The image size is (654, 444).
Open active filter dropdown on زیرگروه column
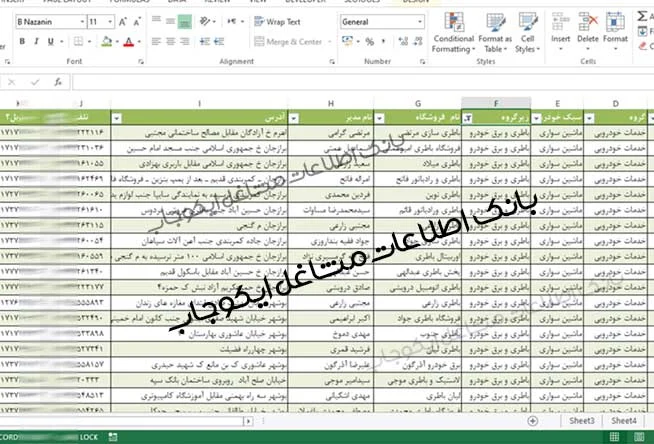tap(468, 118)
